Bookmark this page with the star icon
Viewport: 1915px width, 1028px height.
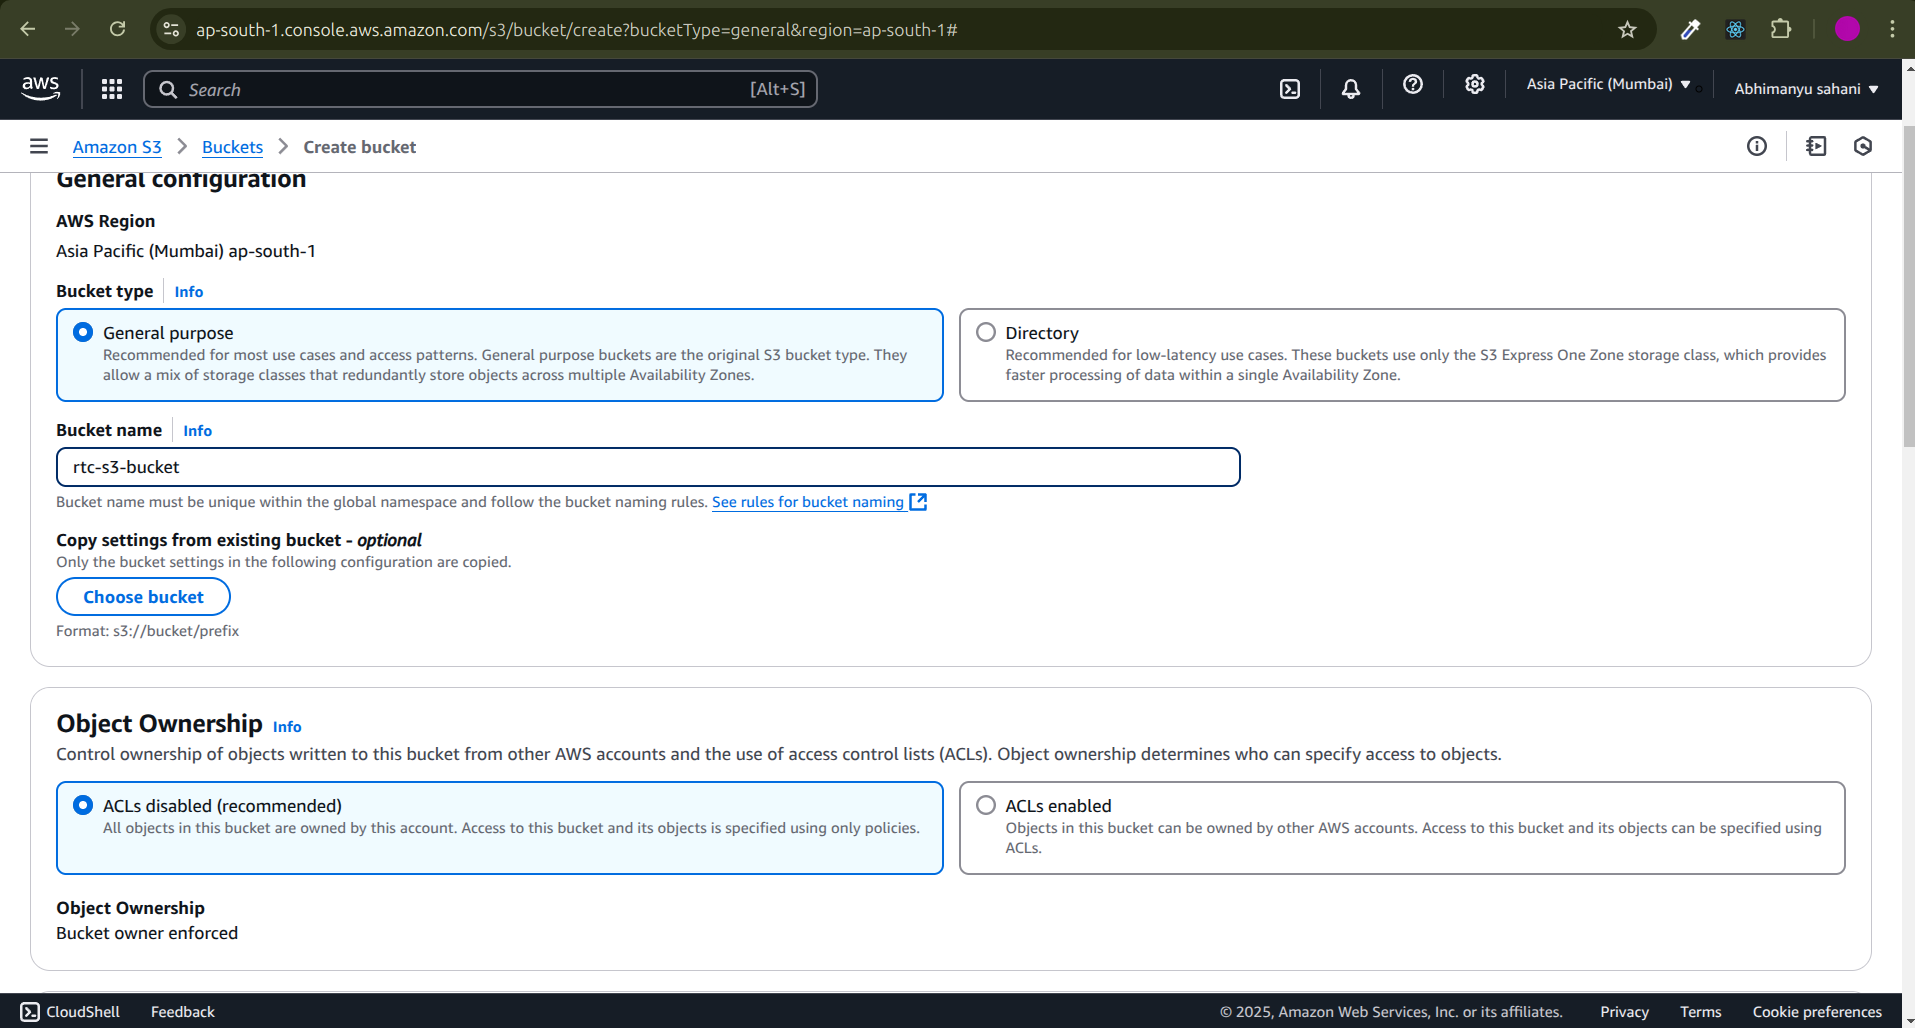(x=1627, y=30)
